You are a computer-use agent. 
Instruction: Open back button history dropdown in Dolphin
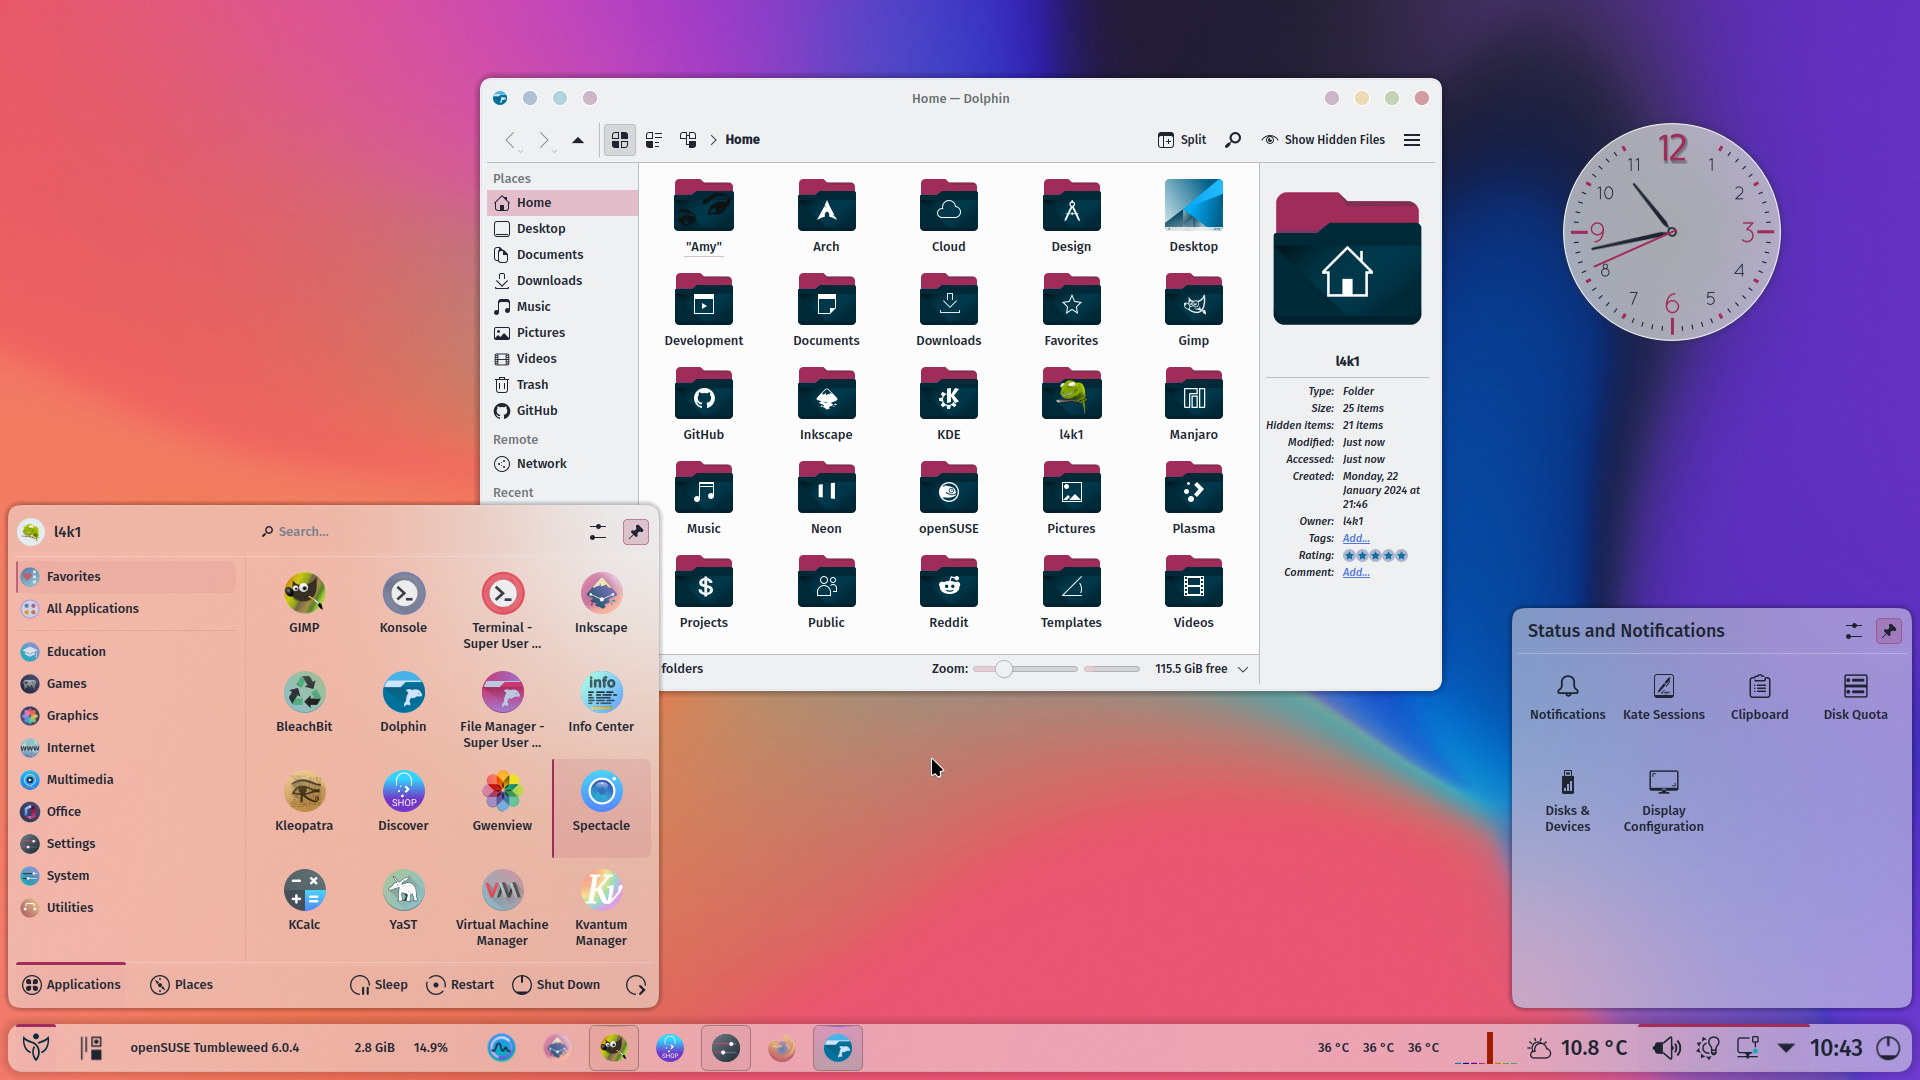(520, 150)
